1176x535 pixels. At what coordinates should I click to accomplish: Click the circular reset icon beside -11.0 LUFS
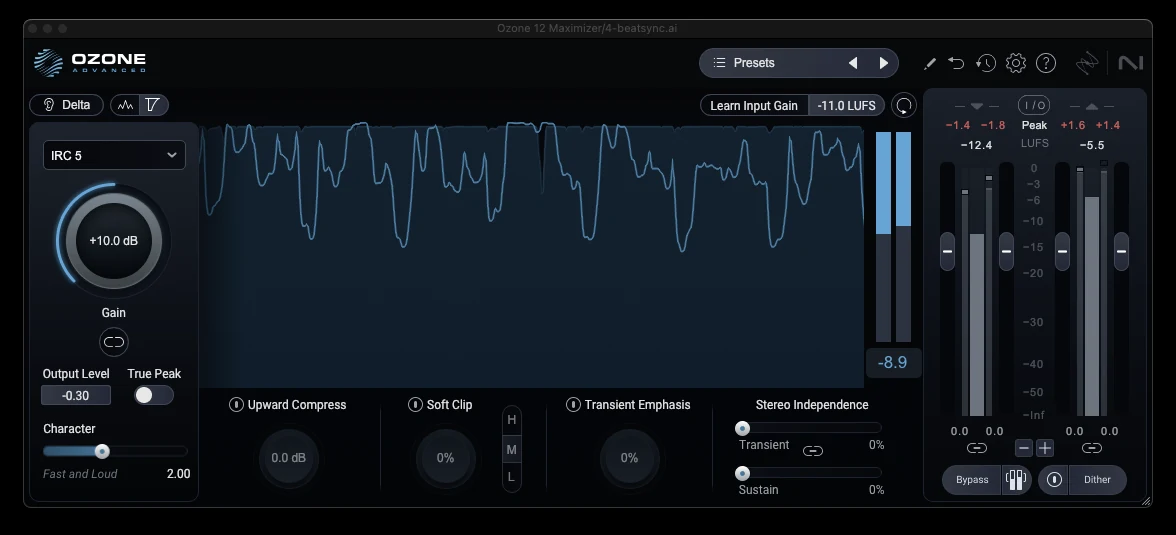click(x=904, y=105)
